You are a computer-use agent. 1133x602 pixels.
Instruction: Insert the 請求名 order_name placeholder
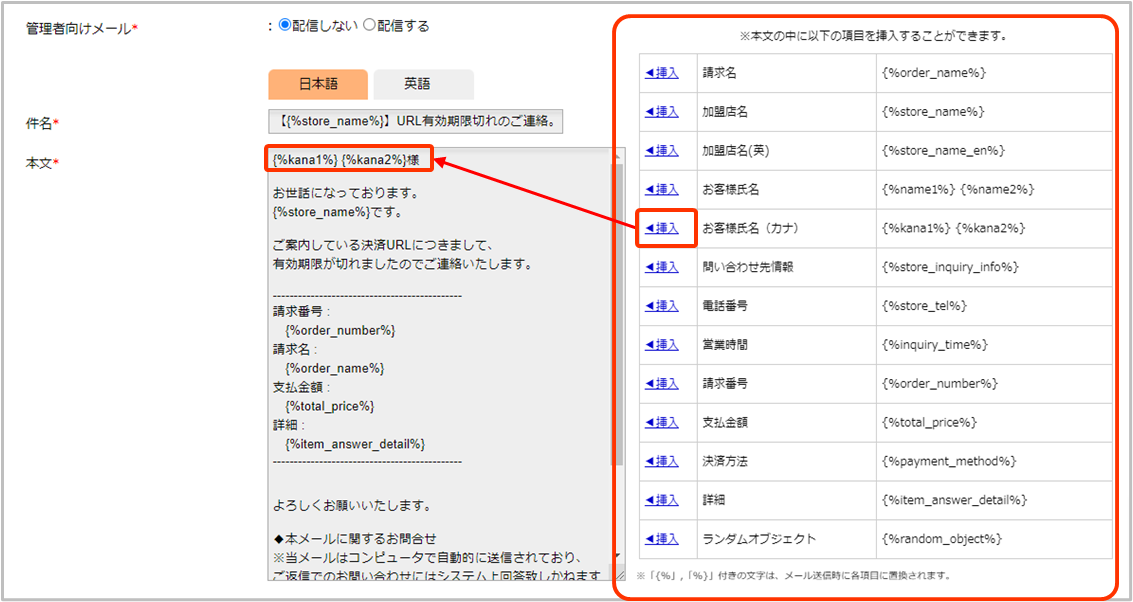662,73
